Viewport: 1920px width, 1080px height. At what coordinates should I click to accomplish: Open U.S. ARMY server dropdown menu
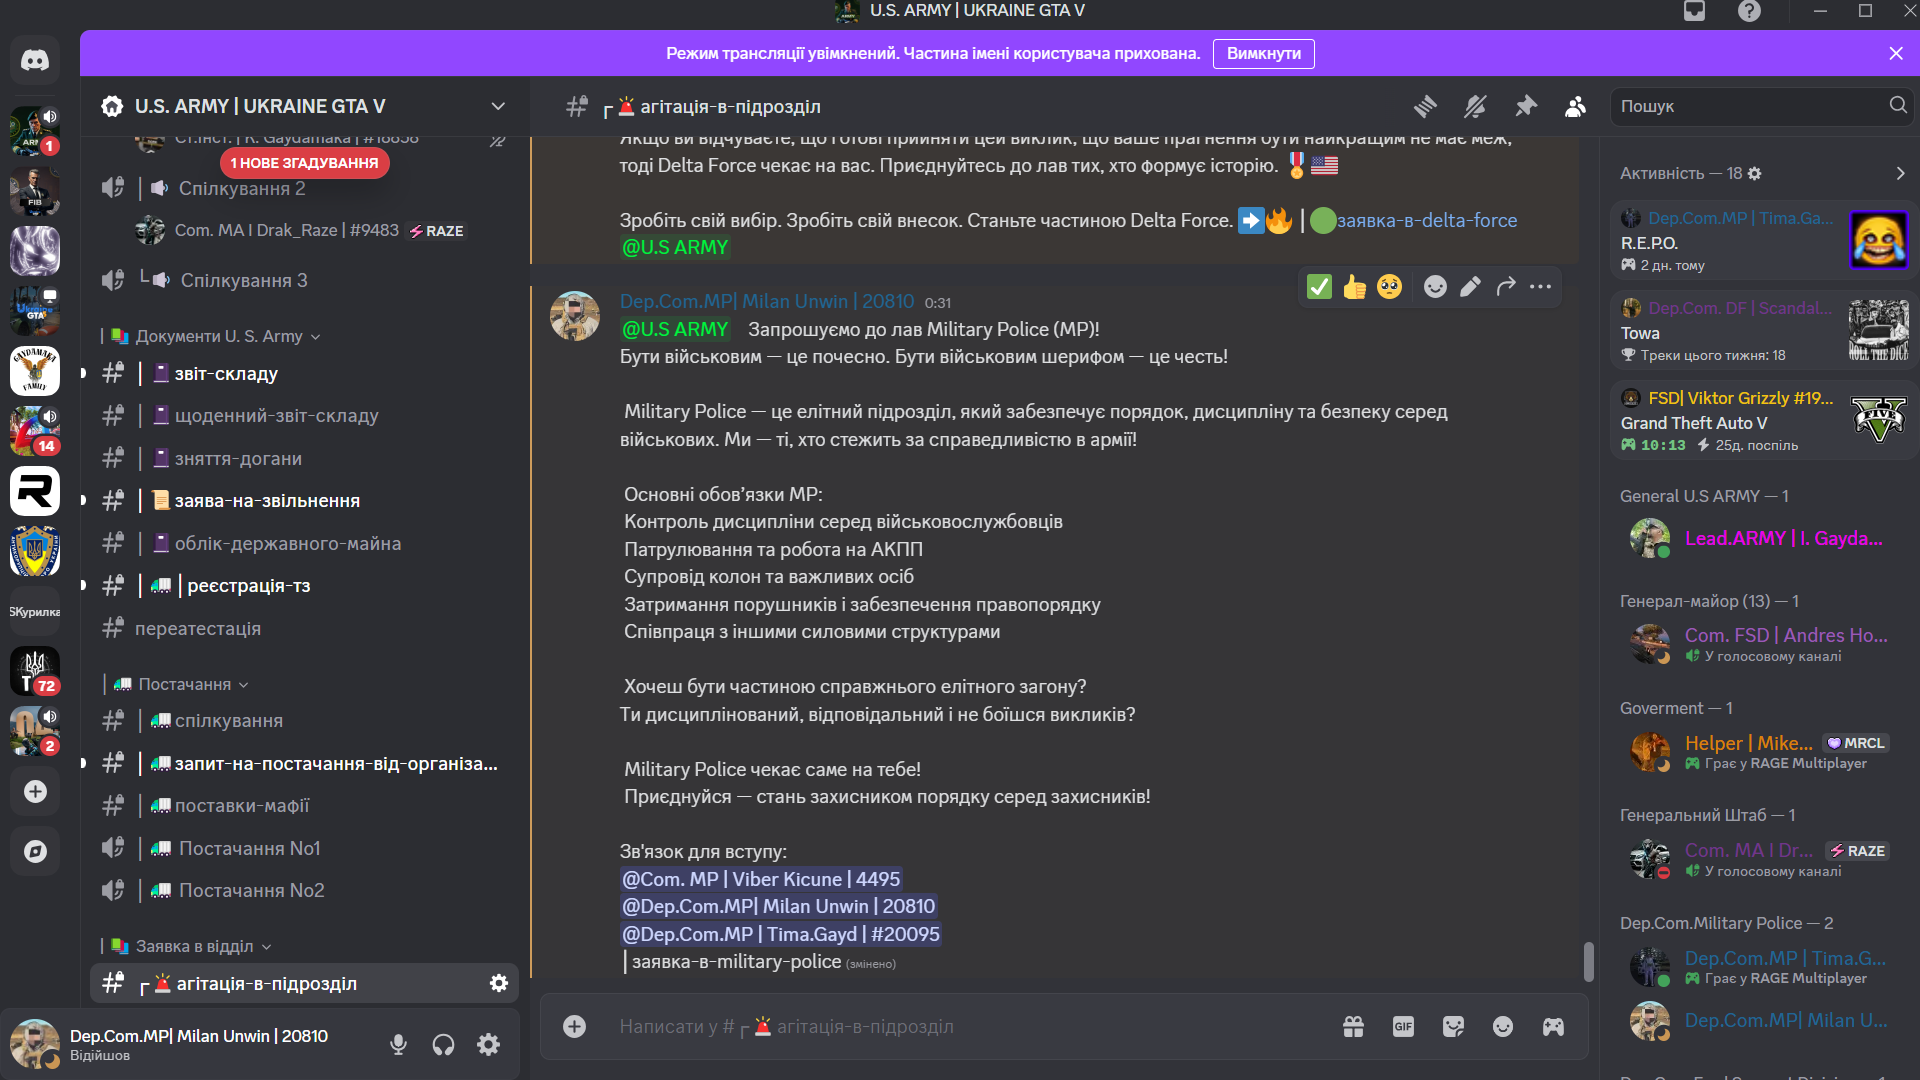[498, 106]
